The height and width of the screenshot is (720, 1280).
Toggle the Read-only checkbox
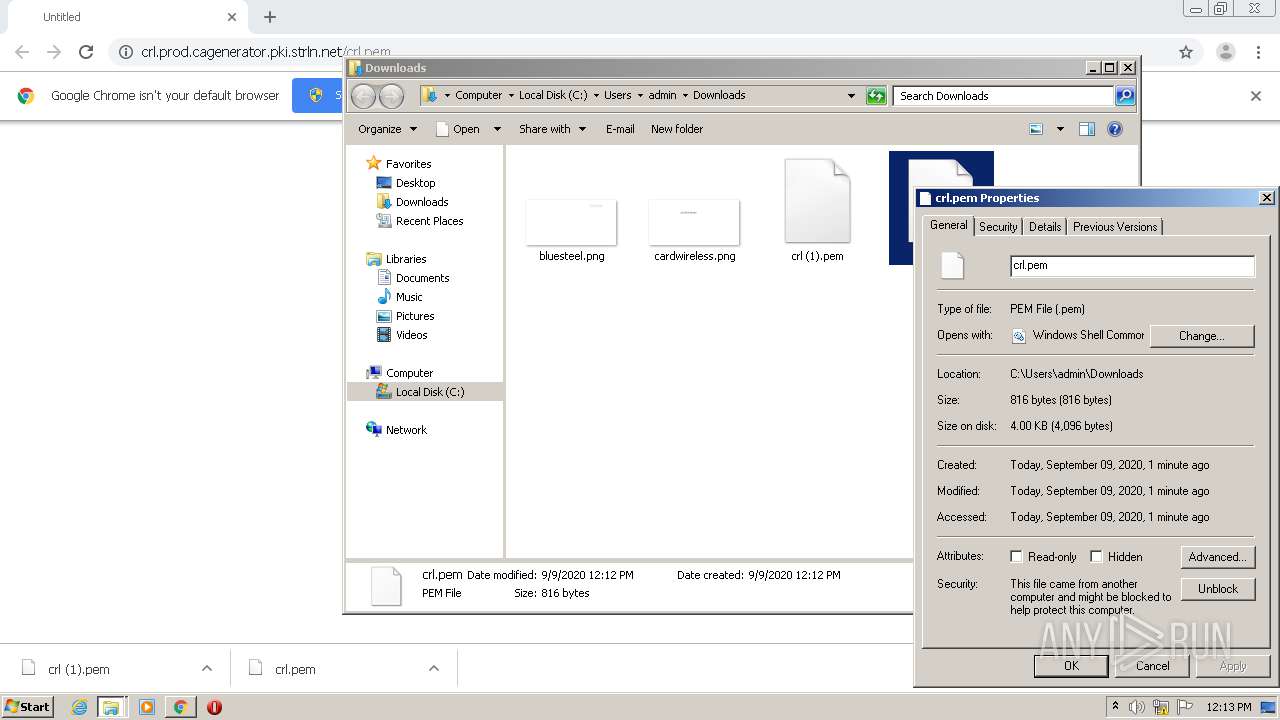point(1016,557)
